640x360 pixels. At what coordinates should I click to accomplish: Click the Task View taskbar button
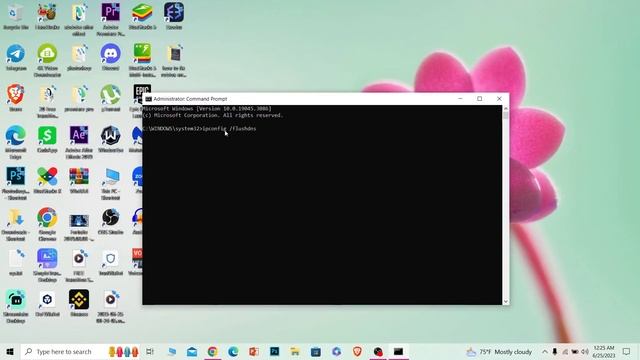[x=150, y=351]
